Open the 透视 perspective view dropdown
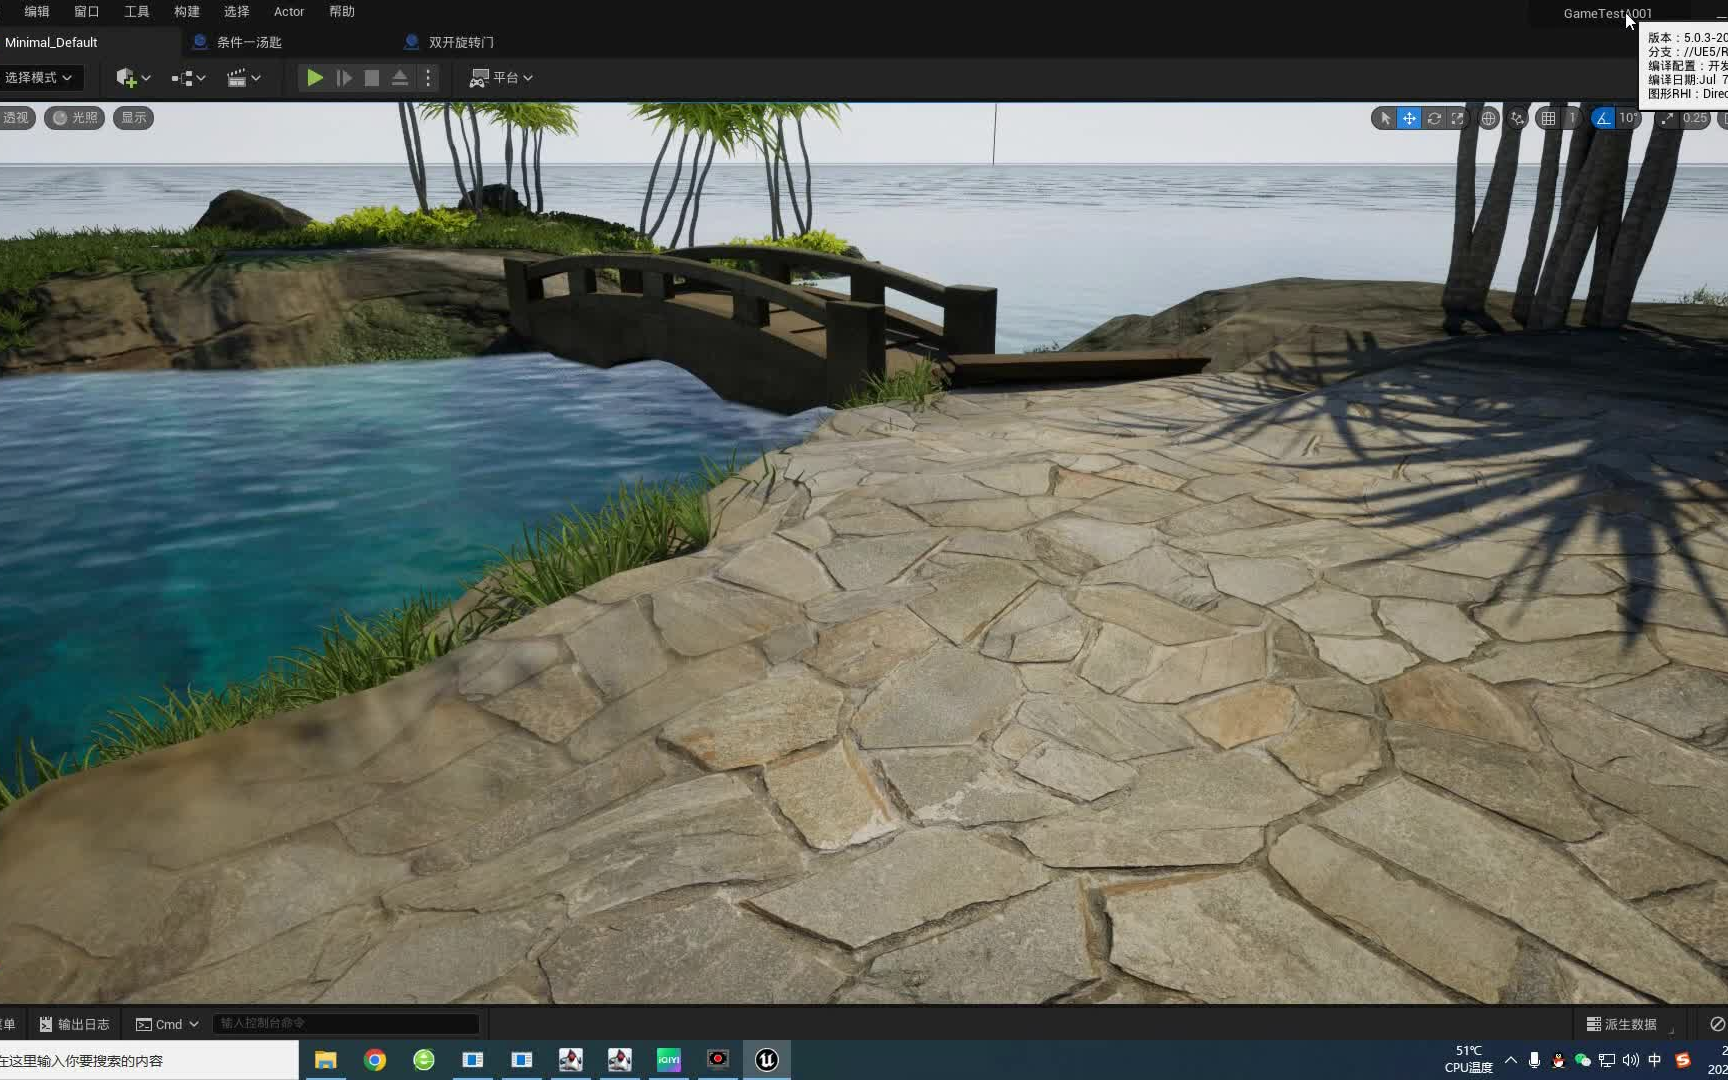The height and width of the screenshot is (1080, 1728). (x=15, y=117)
